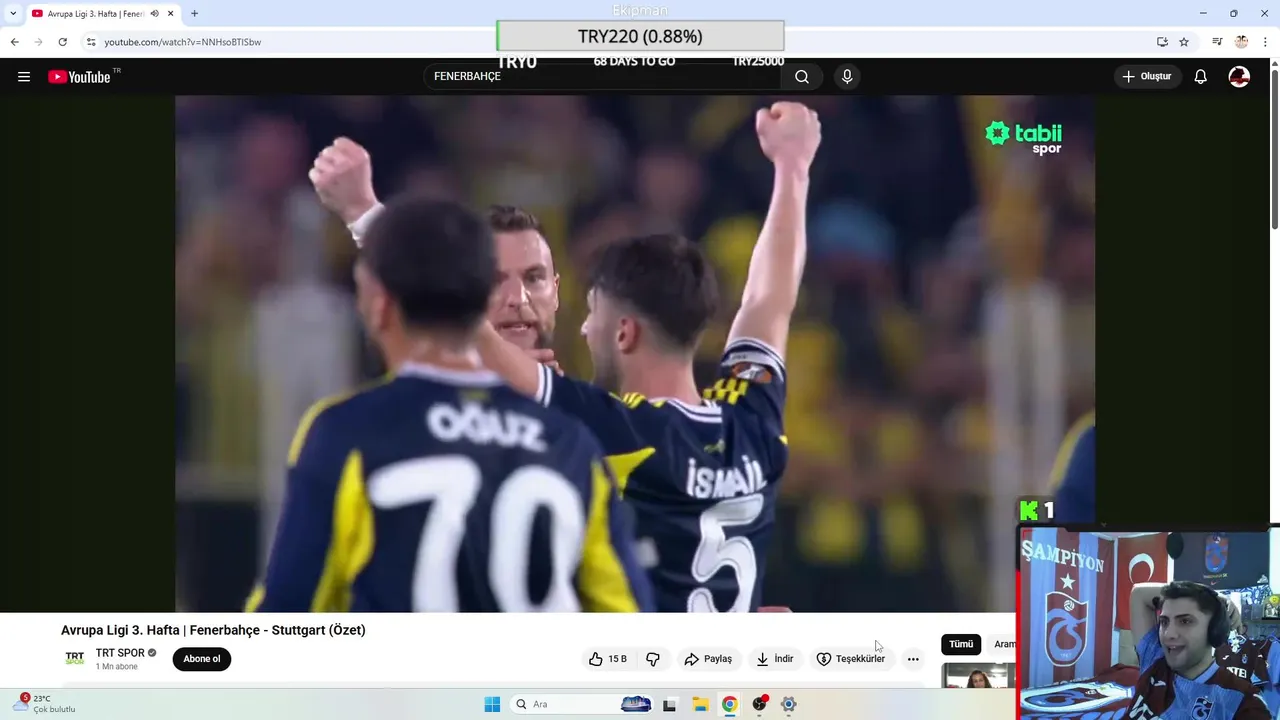Send thanks via Teşekkürler button
1280x720 pixels.
[x=851, y=659]
